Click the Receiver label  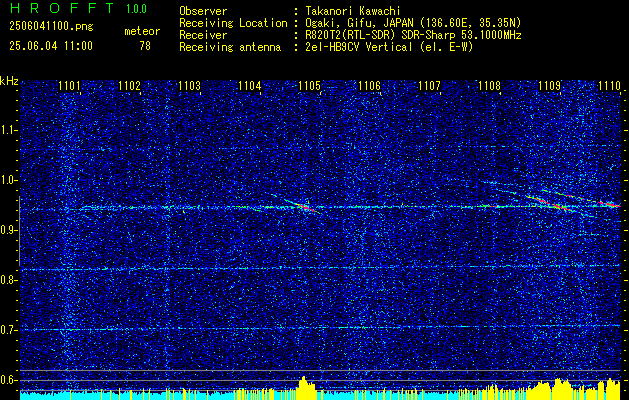(203, 35)
